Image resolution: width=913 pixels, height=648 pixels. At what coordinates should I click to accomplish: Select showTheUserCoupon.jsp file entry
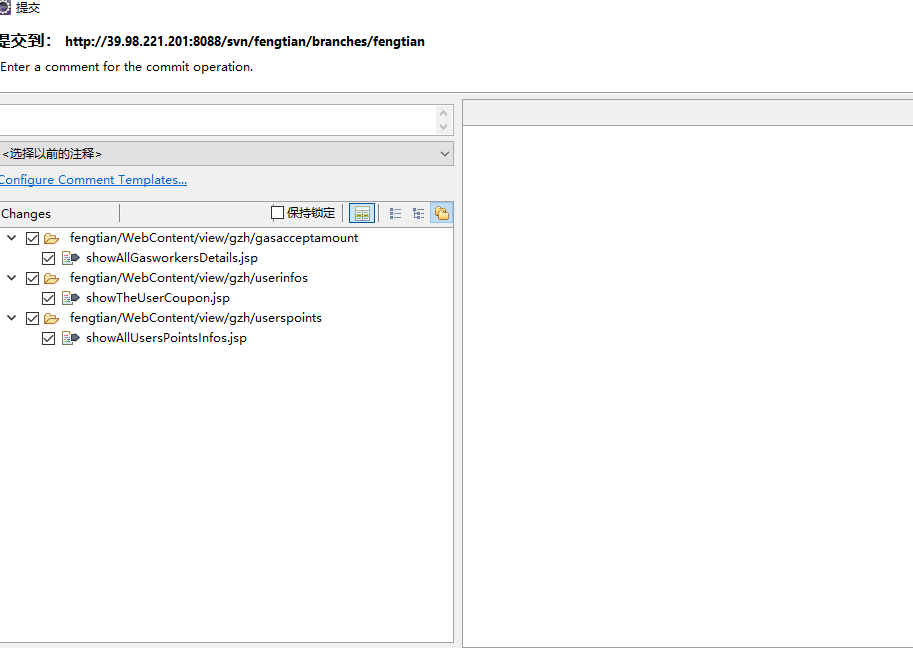(157, 298)
